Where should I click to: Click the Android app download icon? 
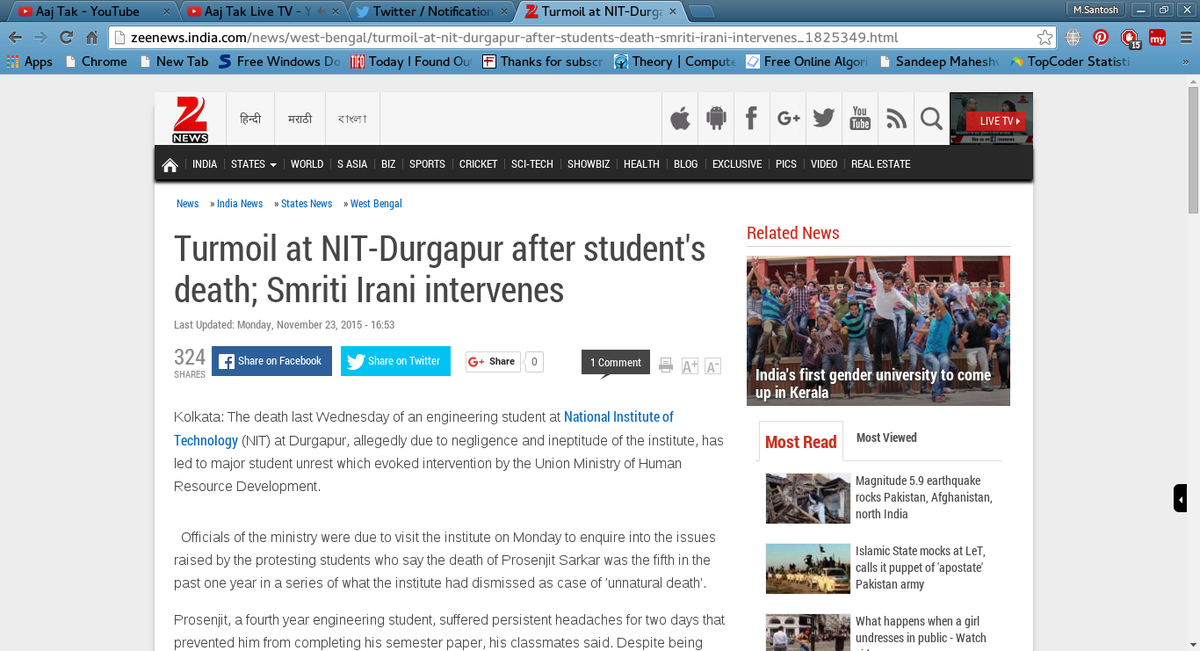point(715,119)
